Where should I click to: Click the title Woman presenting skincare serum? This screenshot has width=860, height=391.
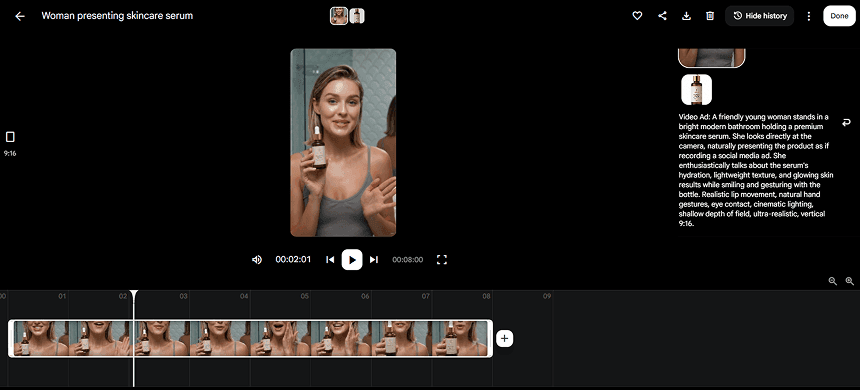[x=117, y=16]
